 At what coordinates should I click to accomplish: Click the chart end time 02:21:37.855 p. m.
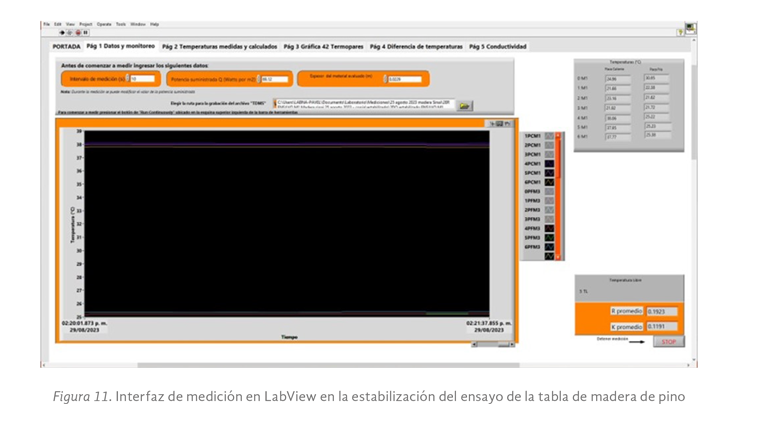[489, 323]
